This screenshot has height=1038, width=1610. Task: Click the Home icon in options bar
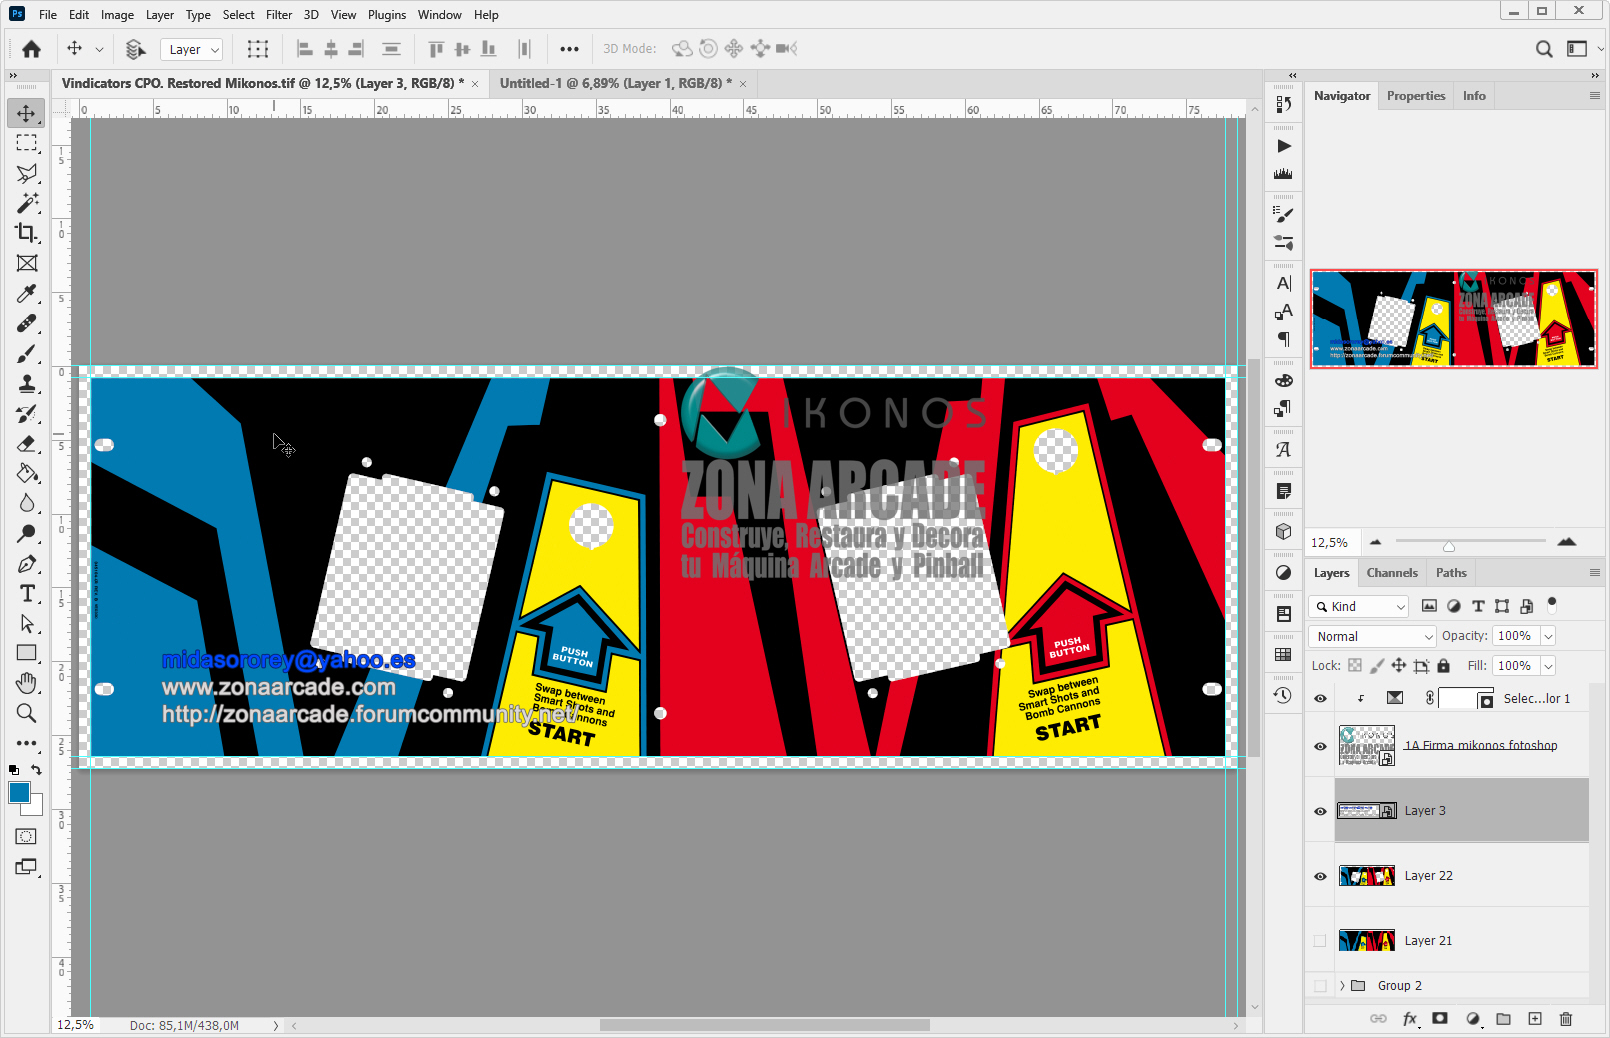pyautogui.click(x=31, y=49)
